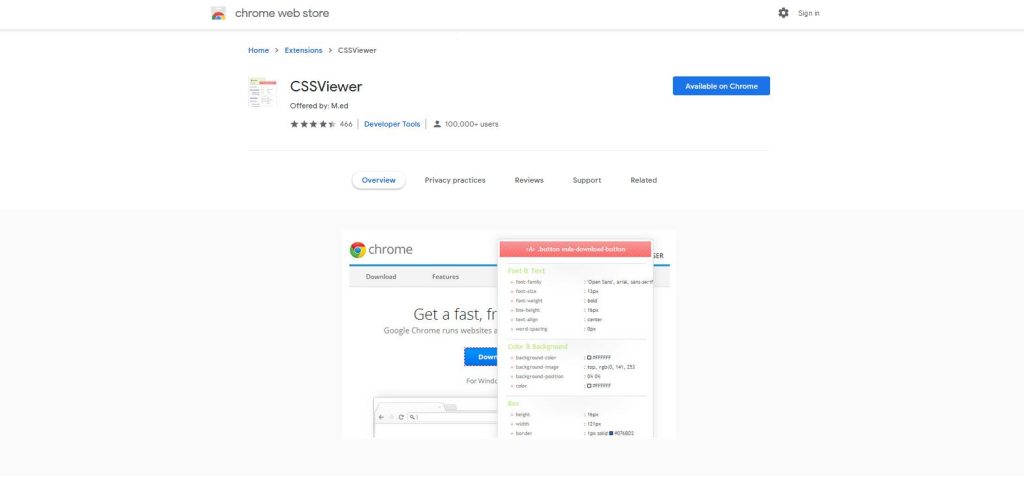Open the Reviews tab
1024x479 pixels.
(529, 180)
